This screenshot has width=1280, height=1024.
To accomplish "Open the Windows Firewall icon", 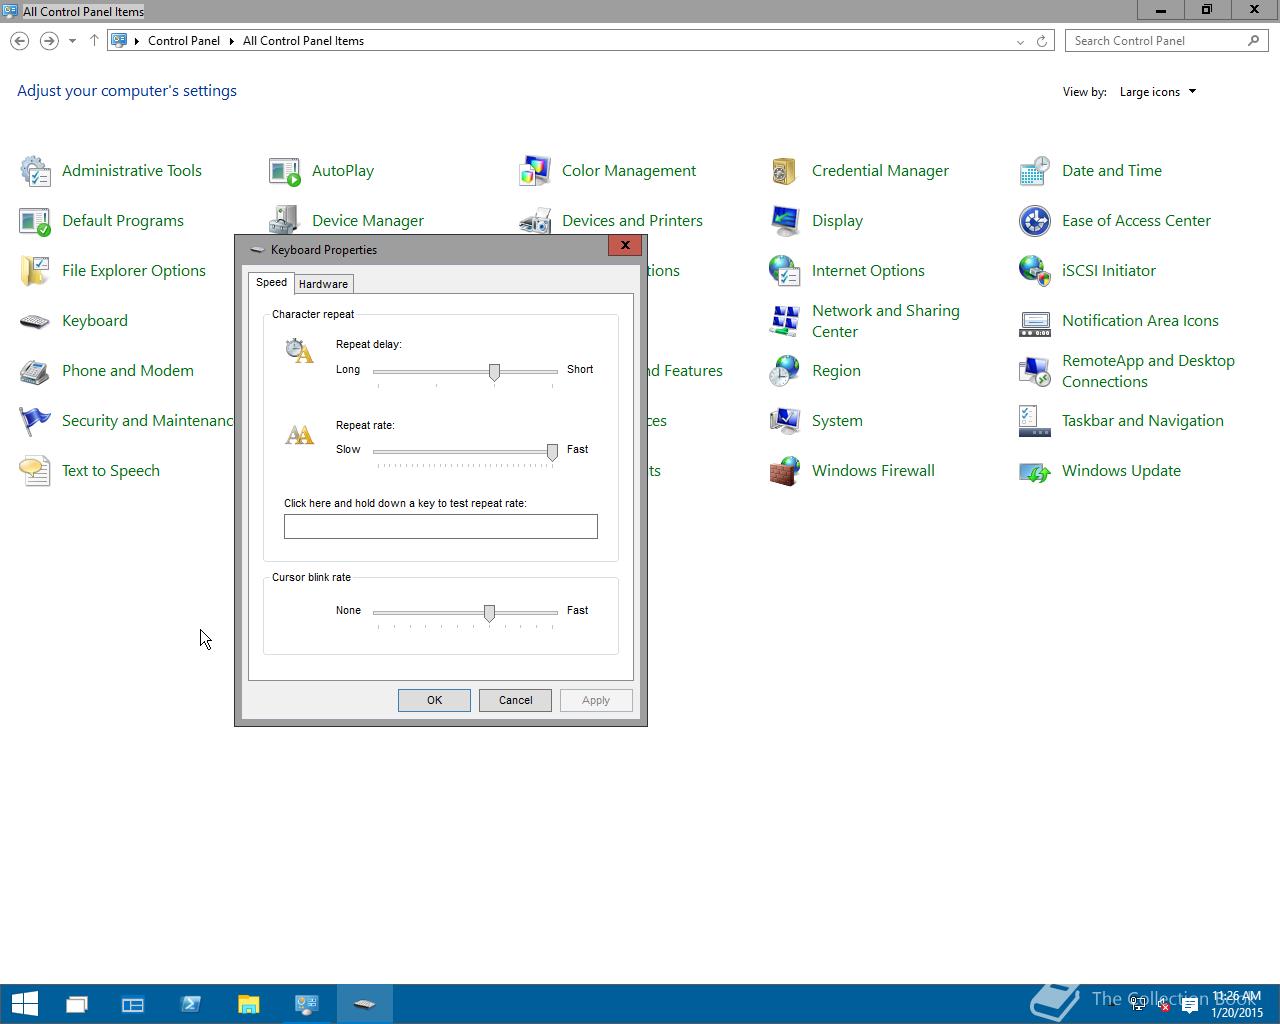I will (785, 471).
